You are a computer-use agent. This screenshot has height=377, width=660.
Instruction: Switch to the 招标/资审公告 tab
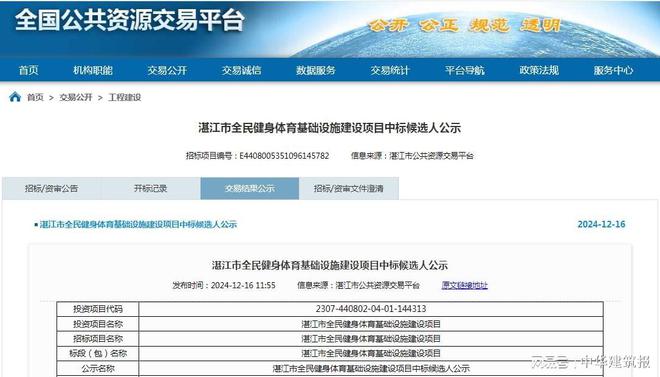pyautogui.click(x=51, y=188)
